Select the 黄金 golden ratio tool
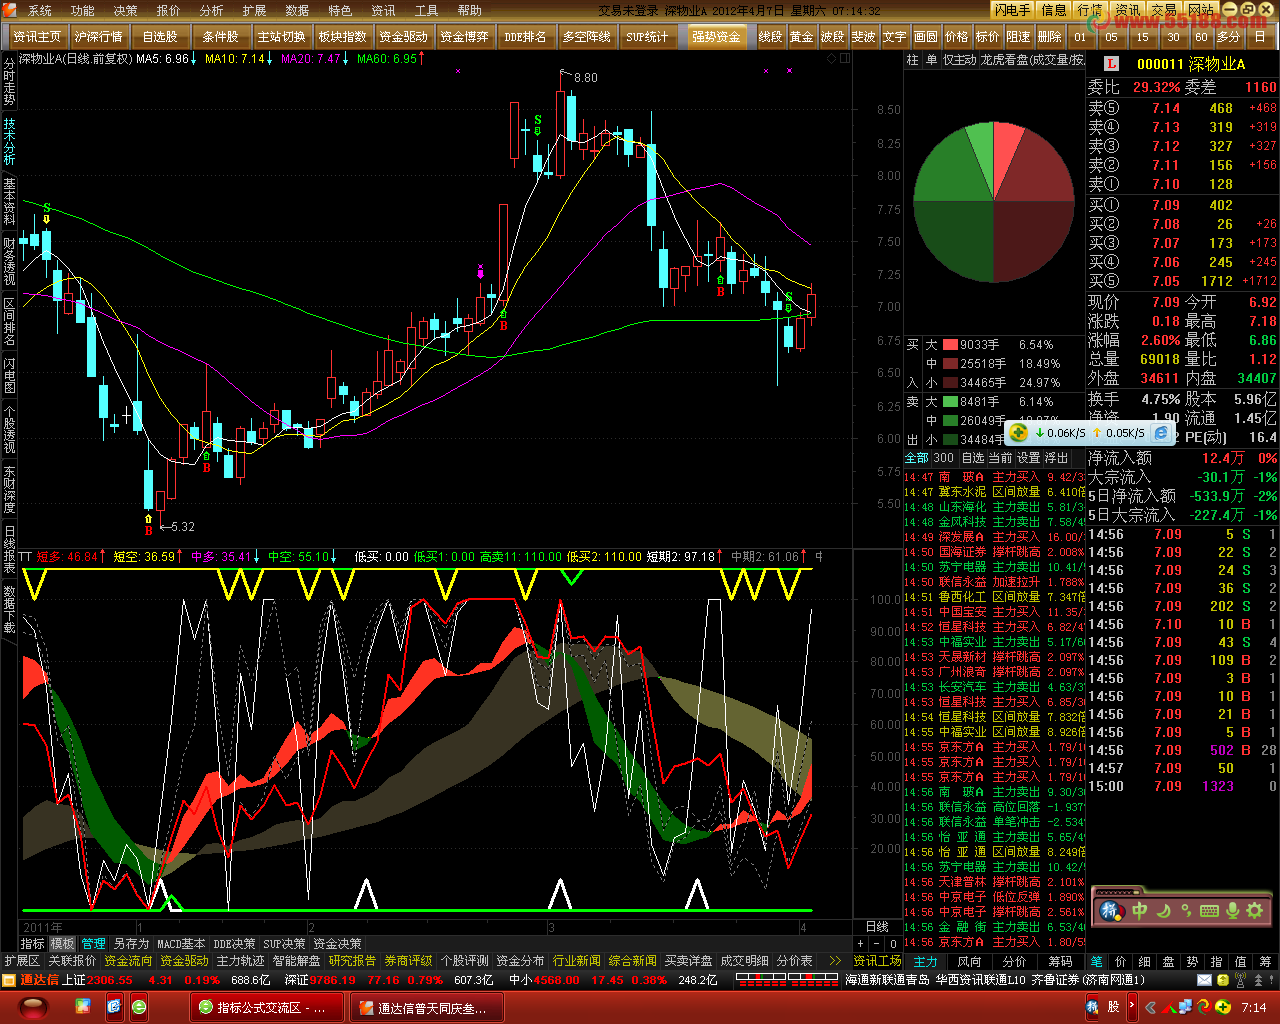The image size is (1280, 1024). coord(801,37)
